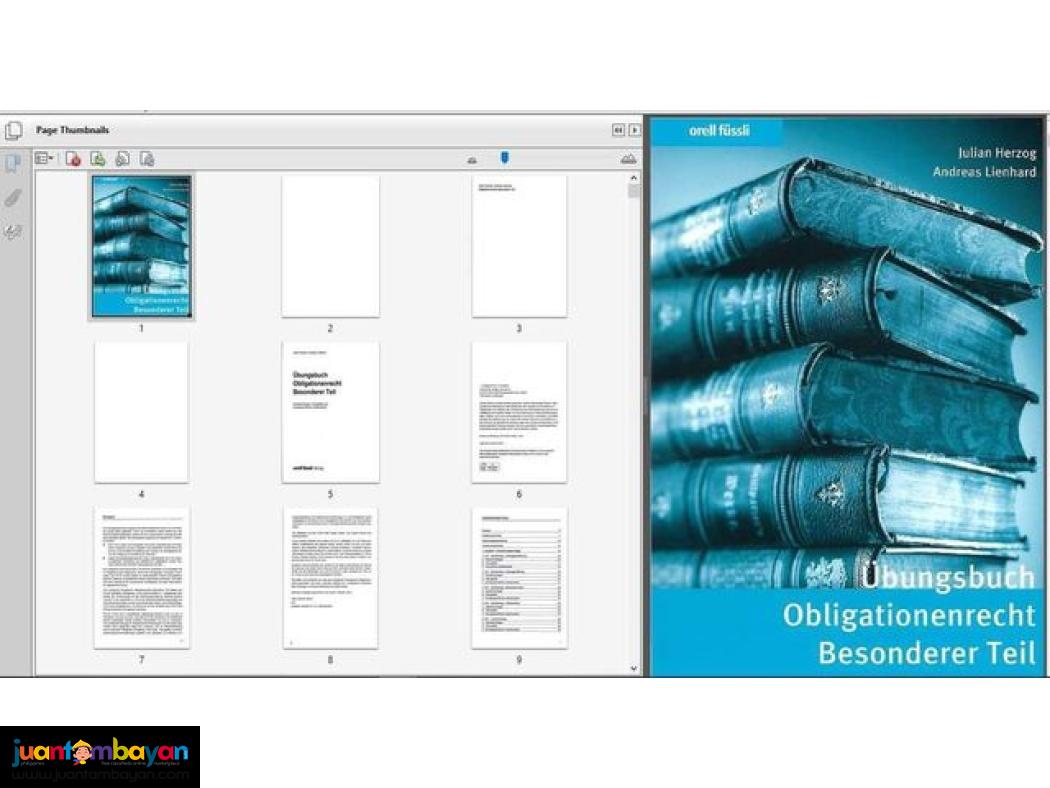1050x788 pixels.
Task: Open the thumbnail options dropdown menu
Action: click(x=44, y=159)
